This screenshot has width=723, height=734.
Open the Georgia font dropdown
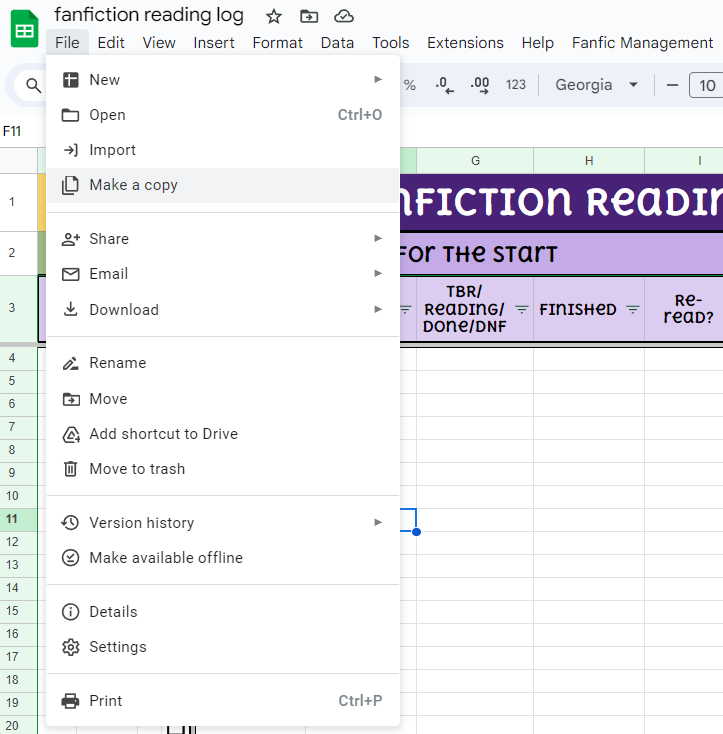pos(597,85)
